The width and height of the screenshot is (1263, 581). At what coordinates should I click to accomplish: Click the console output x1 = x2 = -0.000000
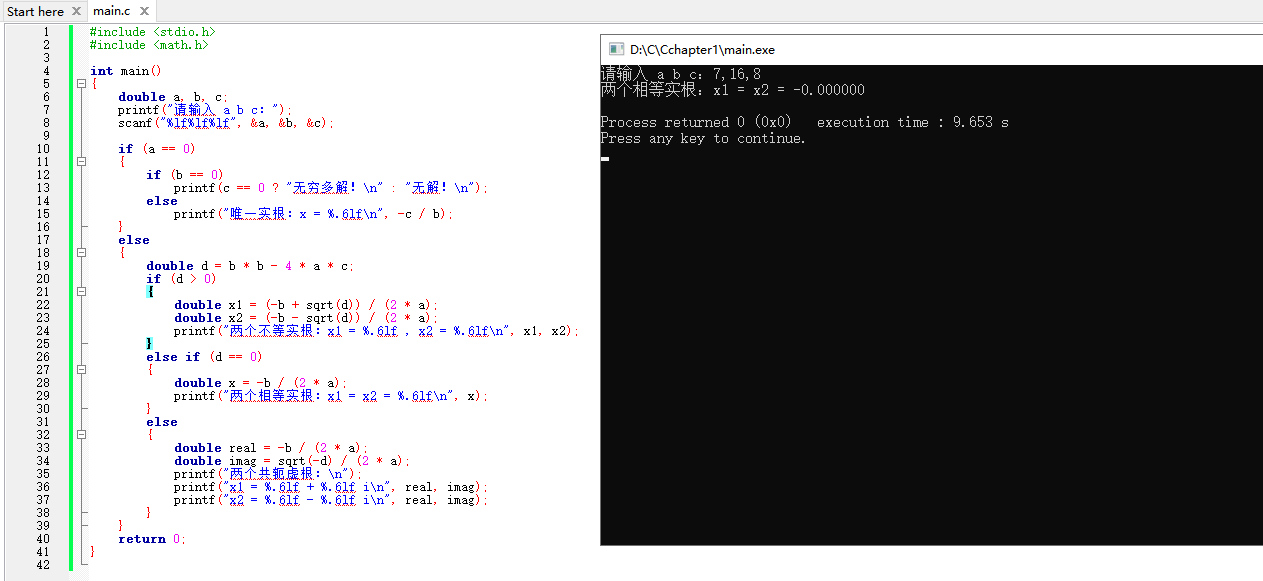pyautogui.click(x=788, y=90)
